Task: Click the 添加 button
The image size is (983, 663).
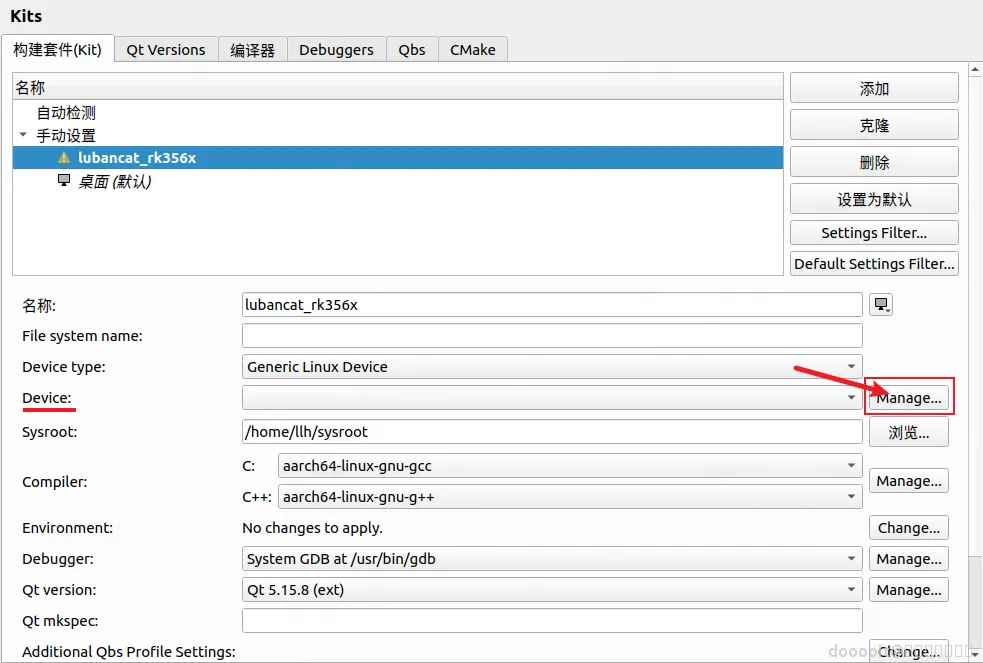Action: 874,88
